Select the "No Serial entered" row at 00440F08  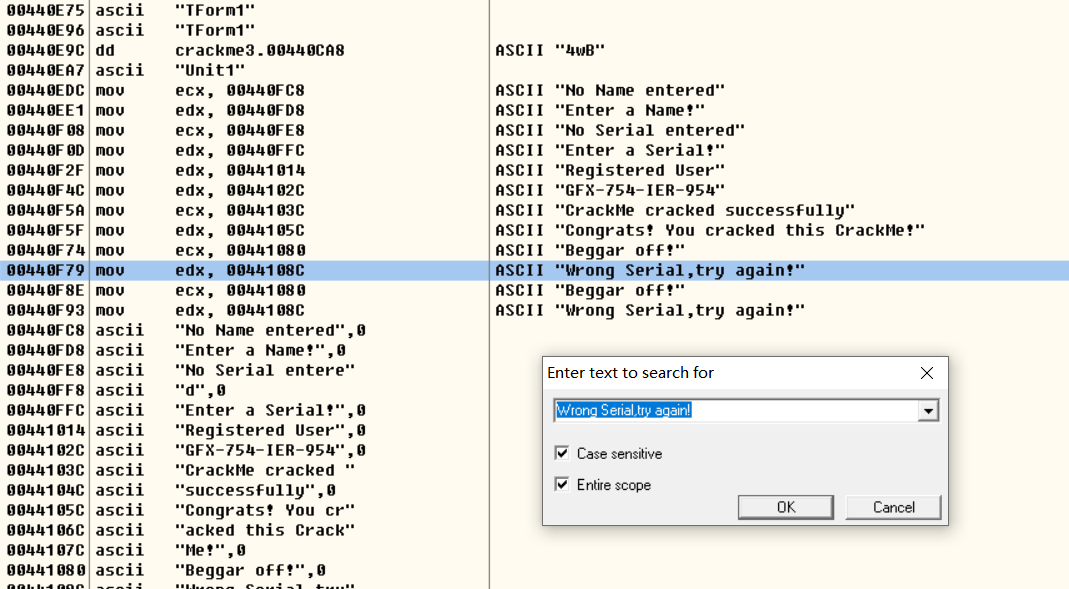tap(240, 130)
